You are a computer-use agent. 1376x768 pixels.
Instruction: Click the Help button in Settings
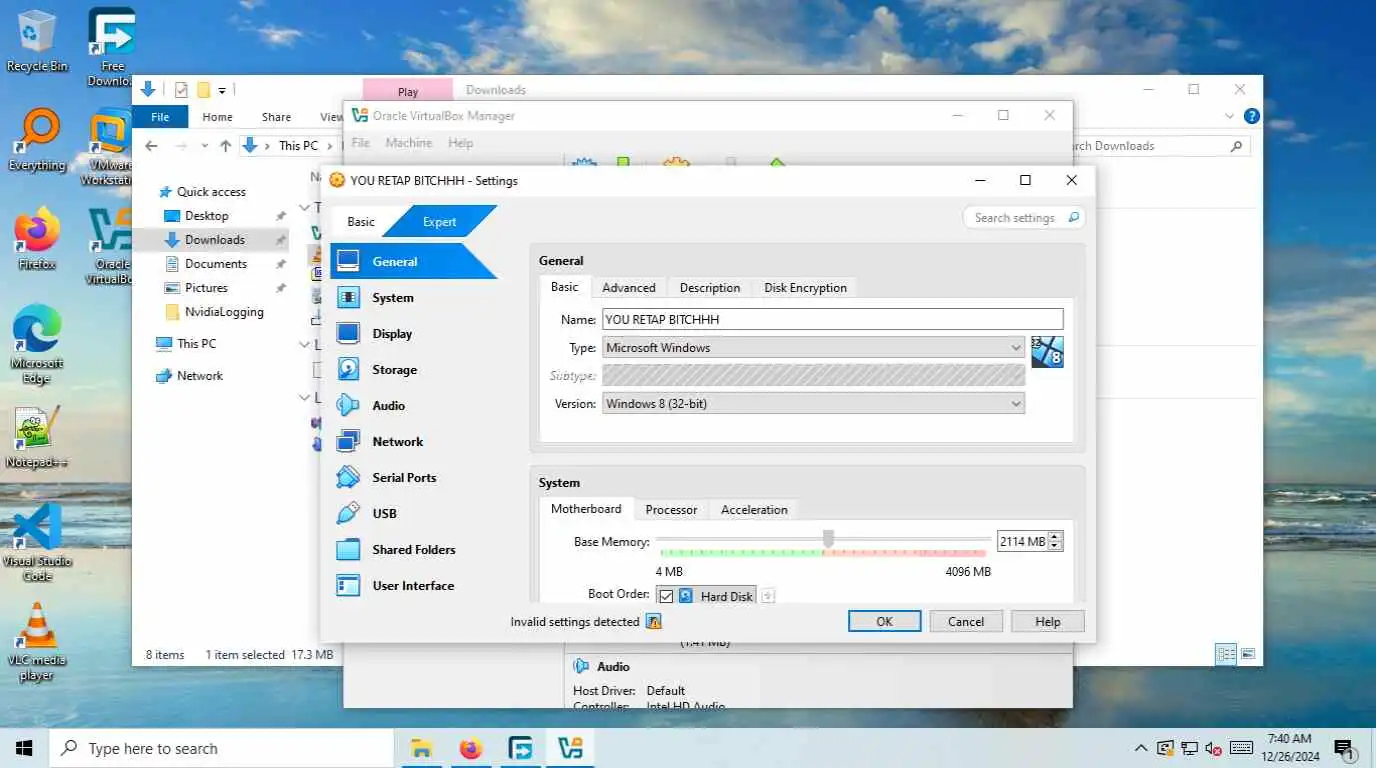click(x=1047, y=621)
